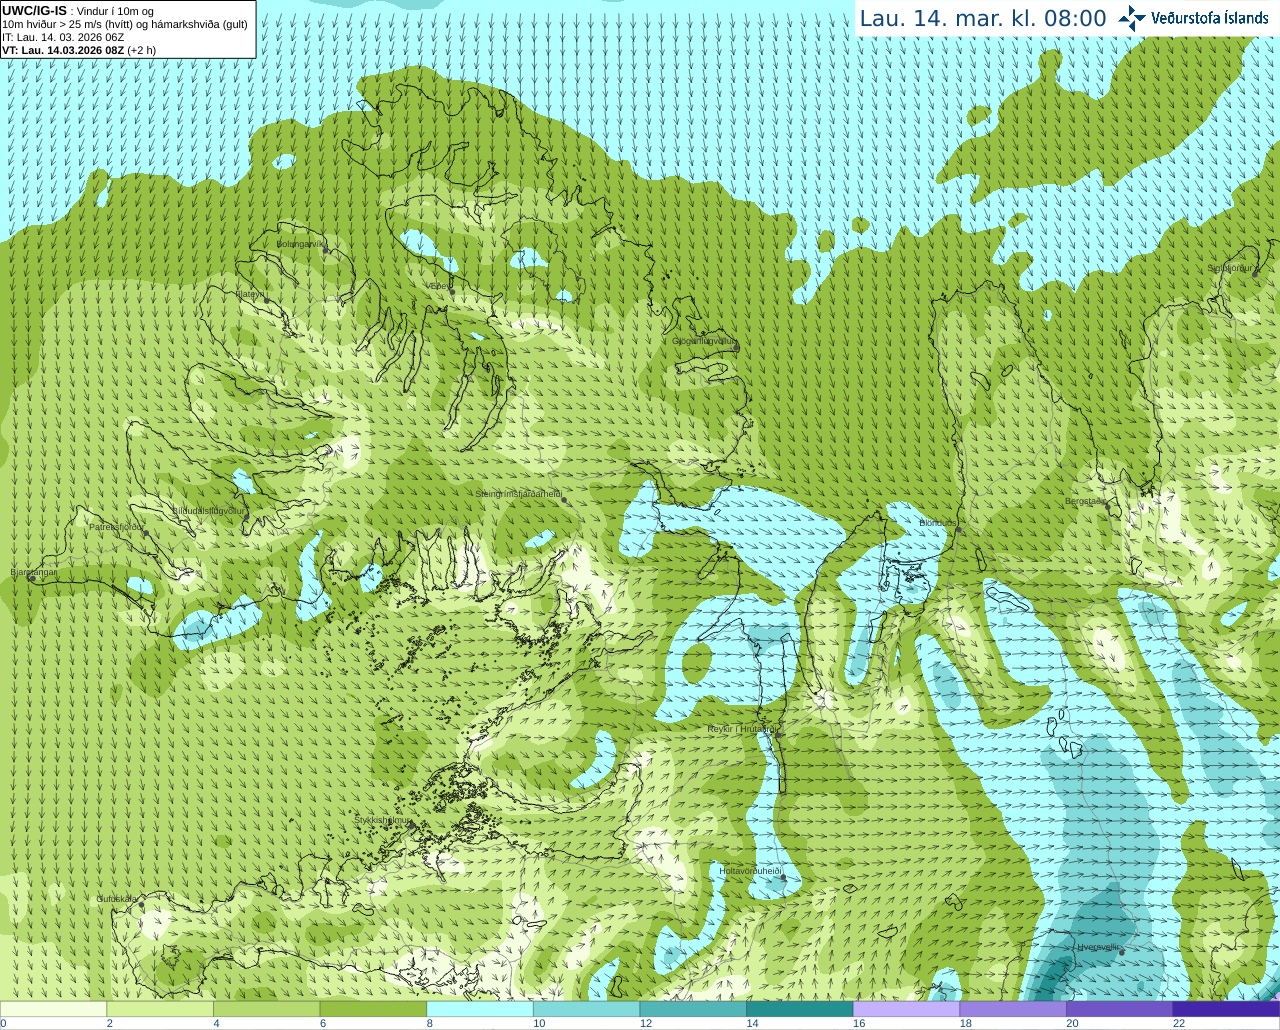The image size is (1280, 1030).
Task: Click the 2–4 m/s light green legend swatch
Action: [160, 1009]
